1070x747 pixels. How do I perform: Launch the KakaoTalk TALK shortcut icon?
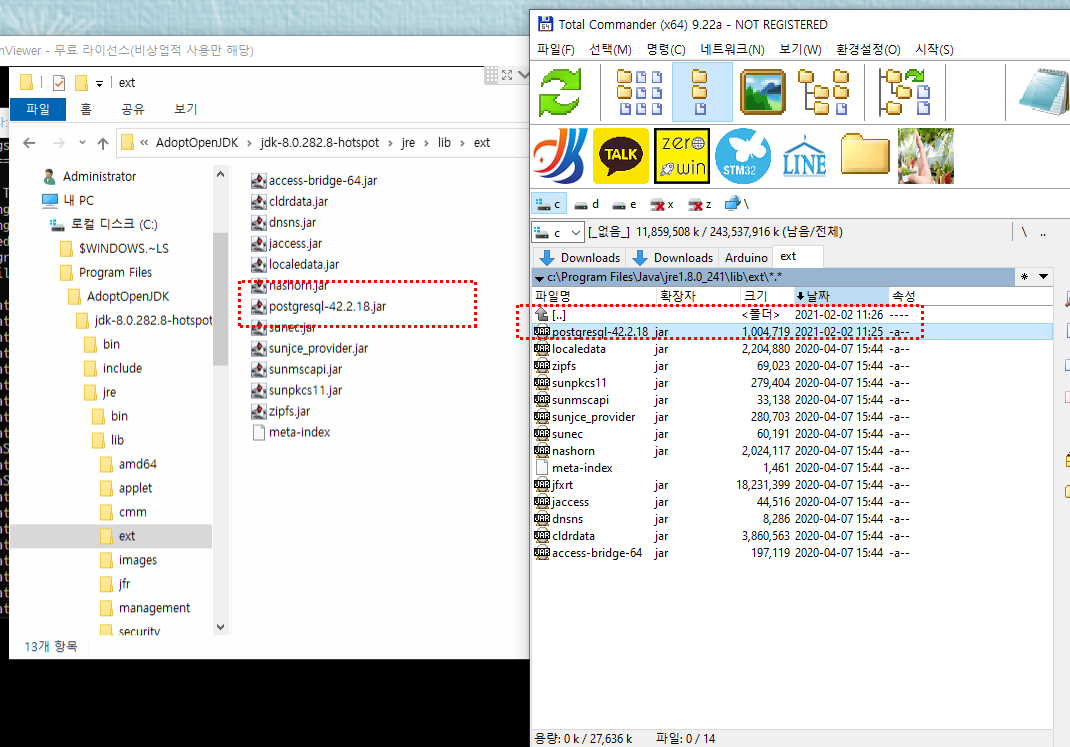click(x=620, y=156)
